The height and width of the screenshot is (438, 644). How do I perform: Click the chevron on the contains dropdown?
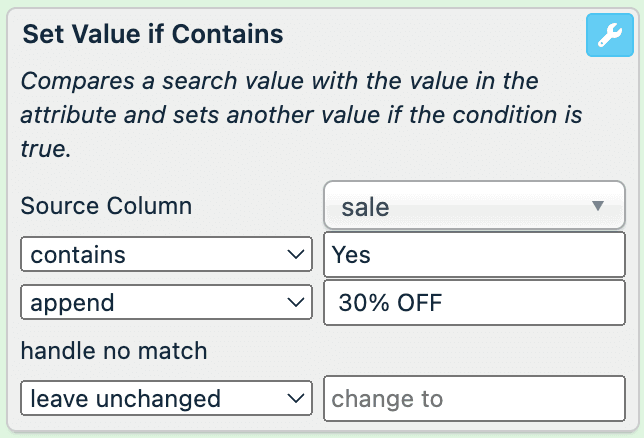[x=295, y=255]
